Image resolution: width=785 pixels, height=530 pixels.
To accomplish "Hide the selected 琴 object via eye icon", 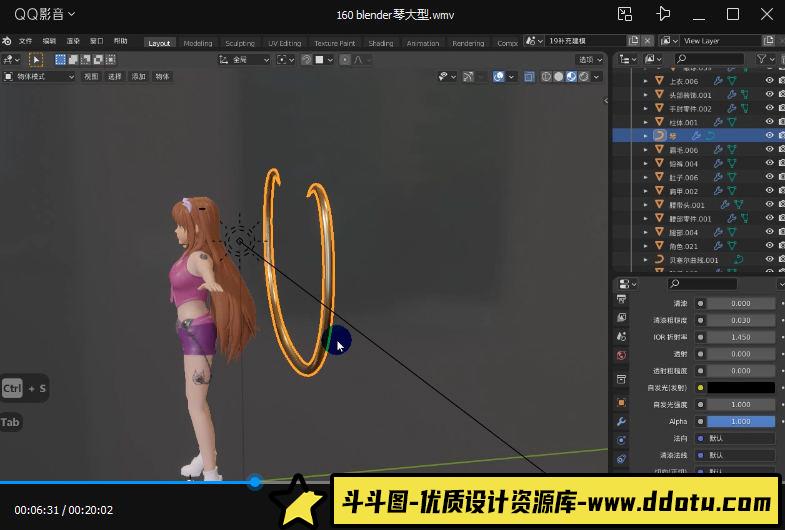I will coord(769,135).
